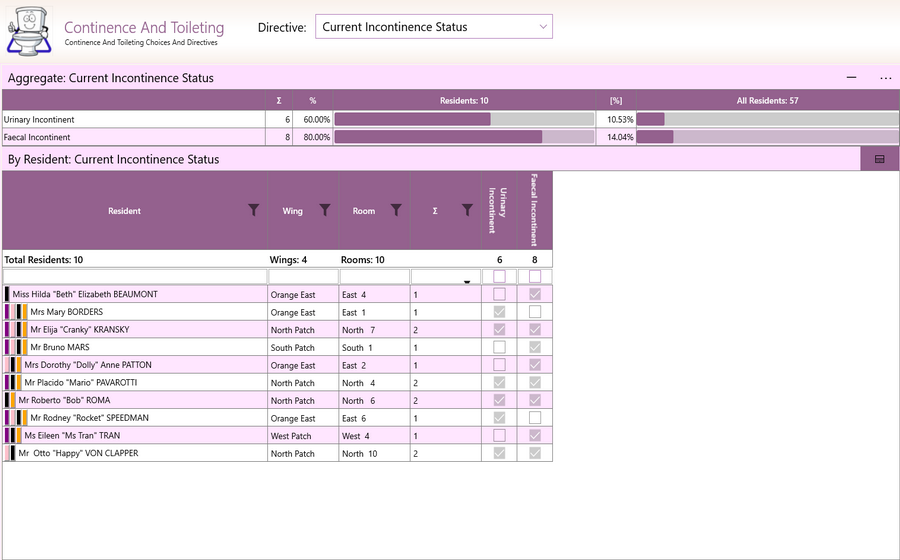900x560 pixels.
Task: Toggle Urinary Incontinent for Hilda Beaumont
Action: [499, 294]
